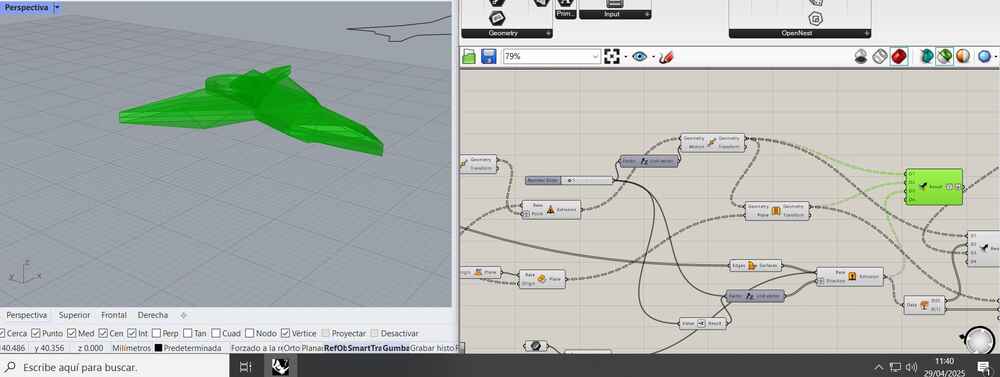Expand the Perspectiva viewport menu arrow
Image resolution: width=1000 pixels, height=377 pixels.
(x=57, y=8)
